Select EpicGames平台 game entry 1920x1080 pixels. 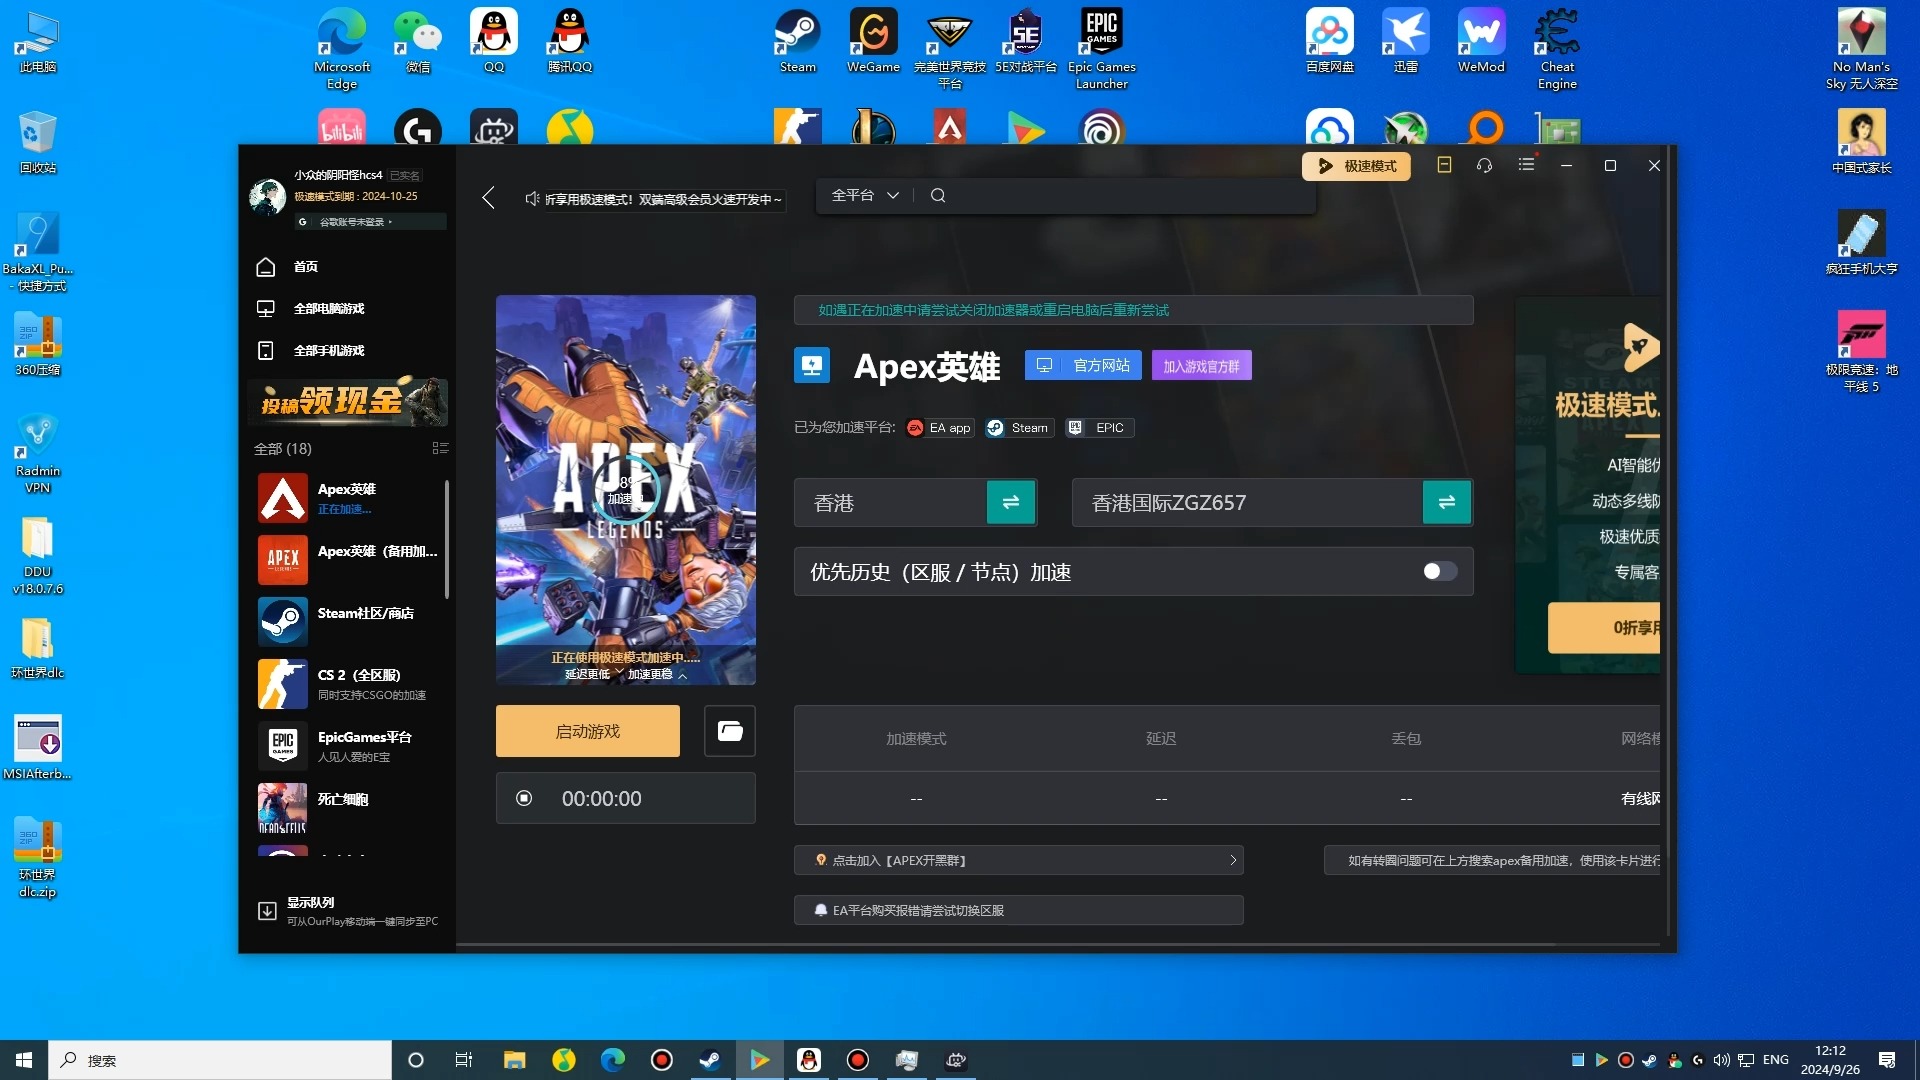348,746
